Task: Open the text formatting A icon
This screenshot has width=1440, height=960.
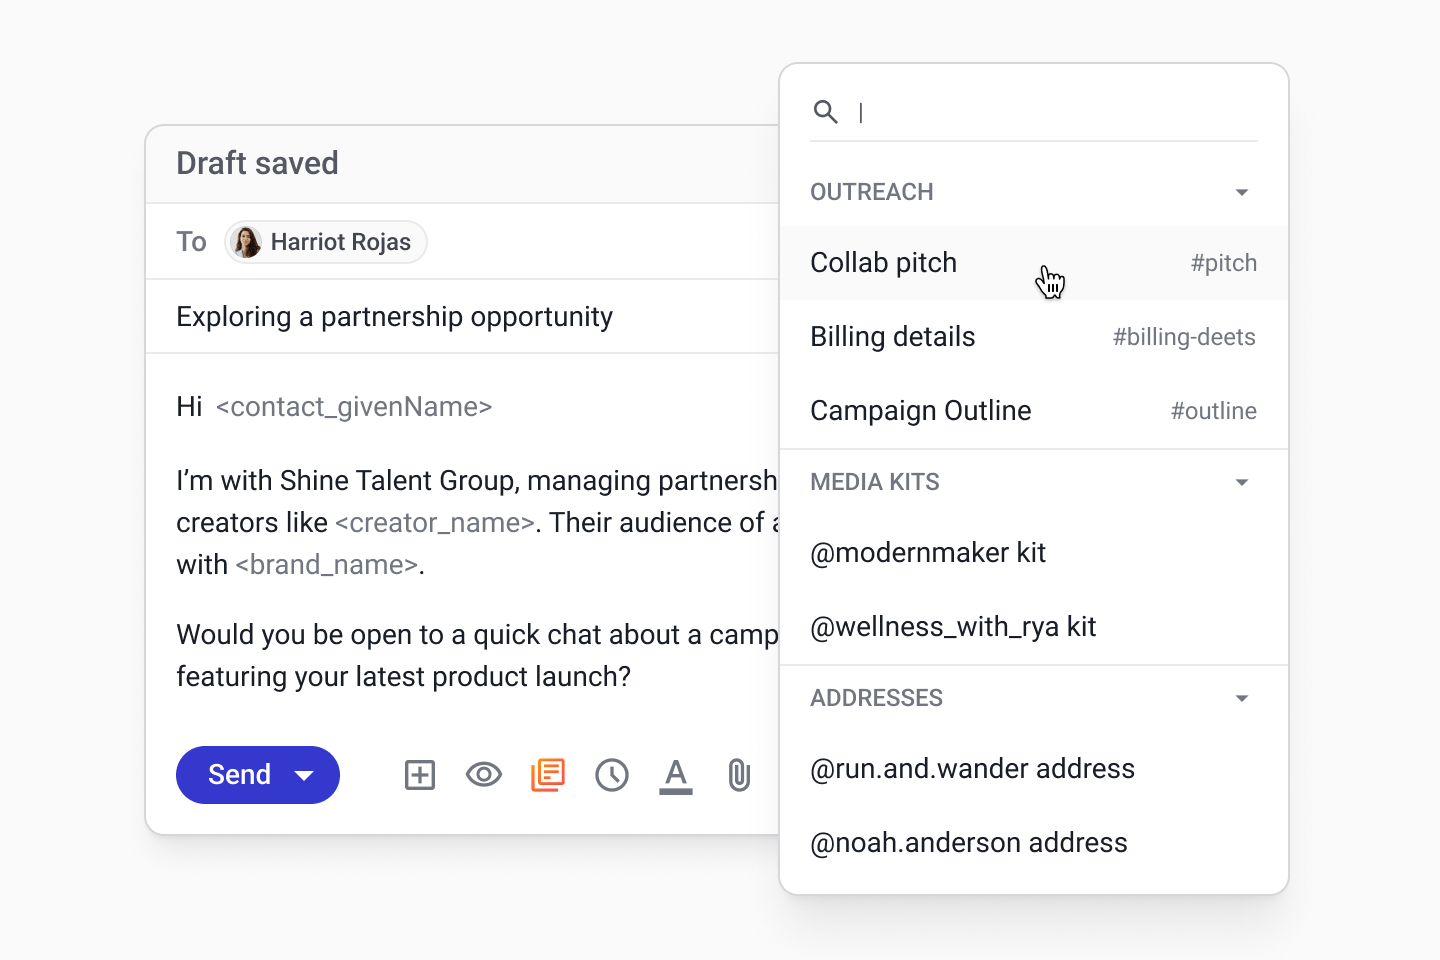Action: tap(676, 776)
